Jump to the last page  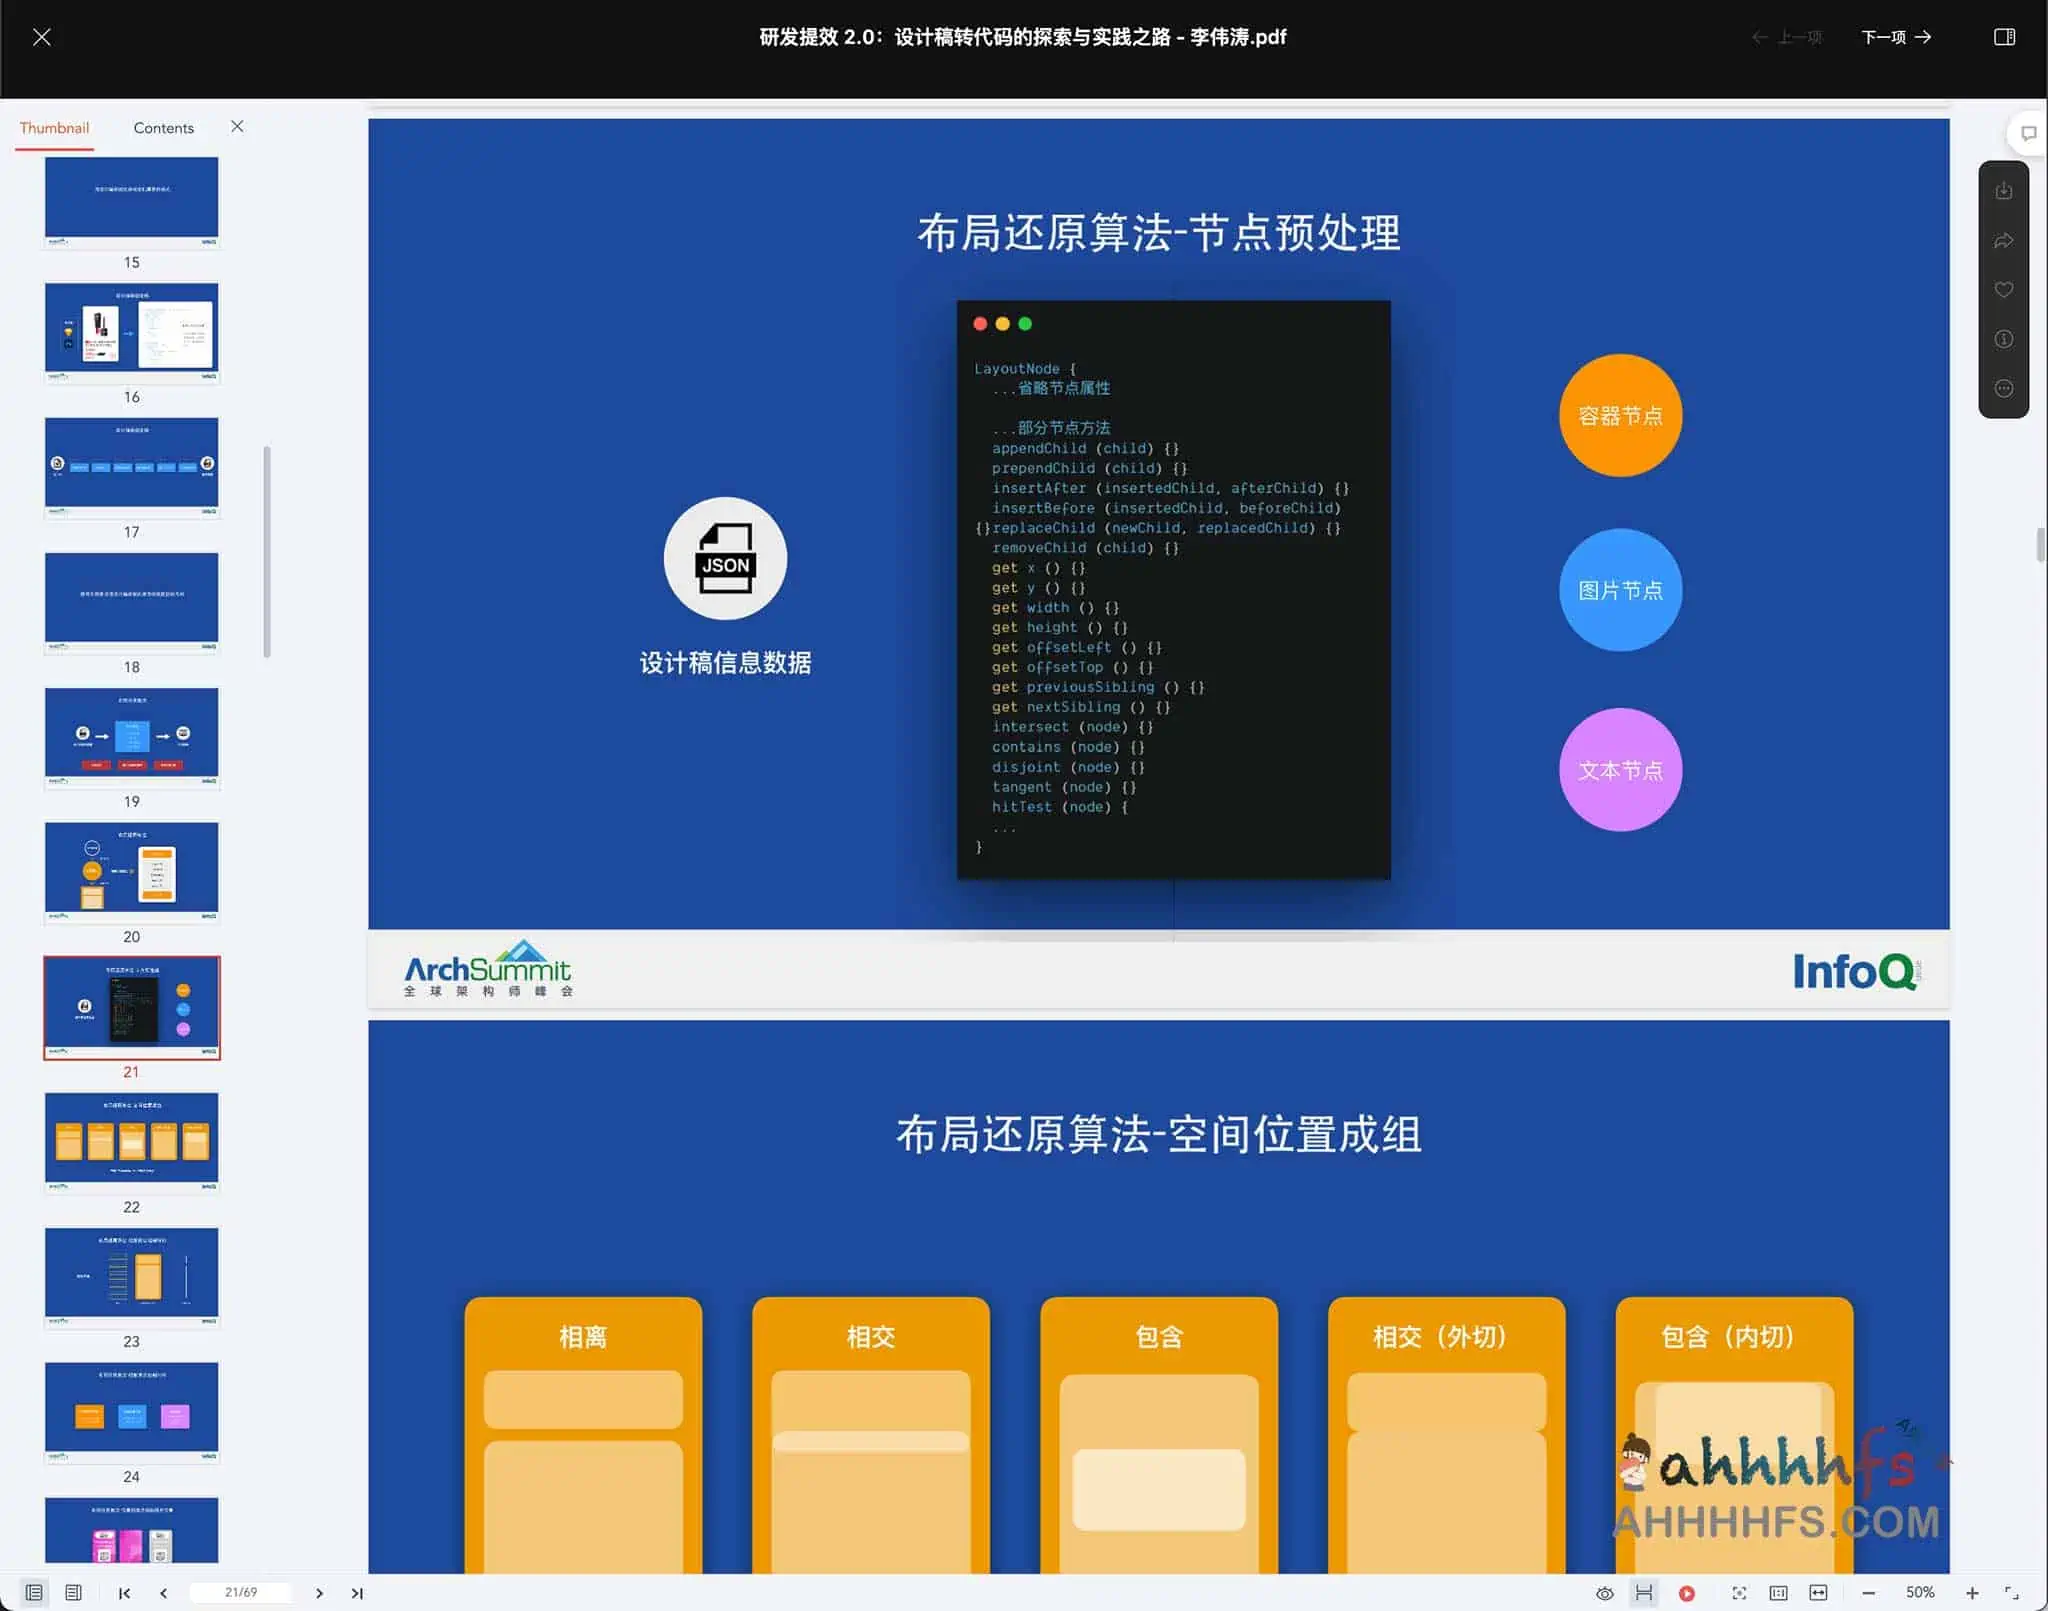pos(357,1593)
